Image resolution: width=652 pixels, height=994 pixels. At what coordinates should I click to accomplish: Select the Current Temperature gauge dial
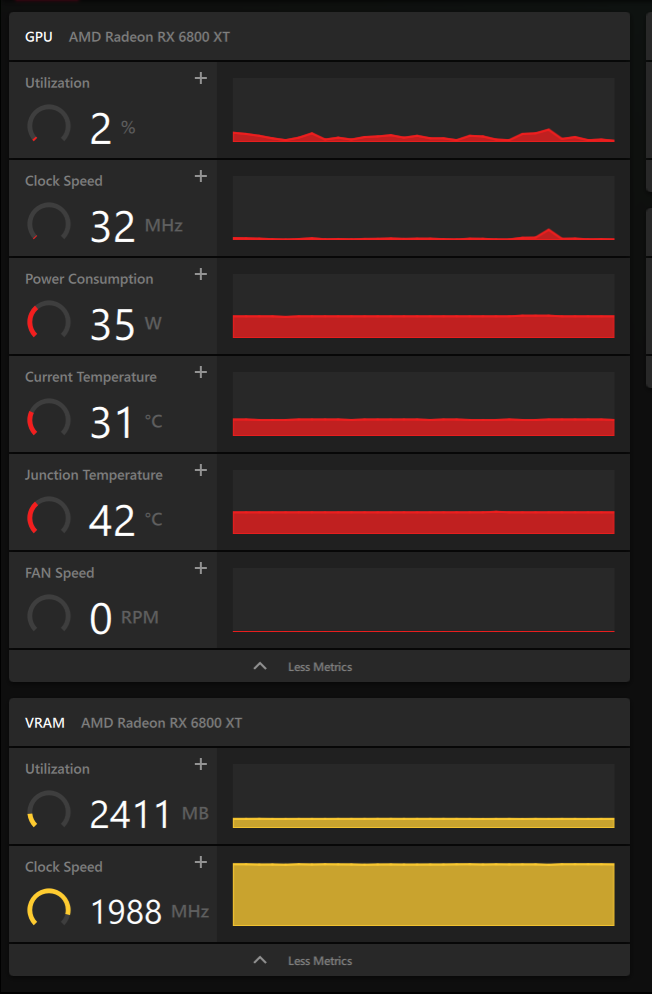(x=49, y=419)
